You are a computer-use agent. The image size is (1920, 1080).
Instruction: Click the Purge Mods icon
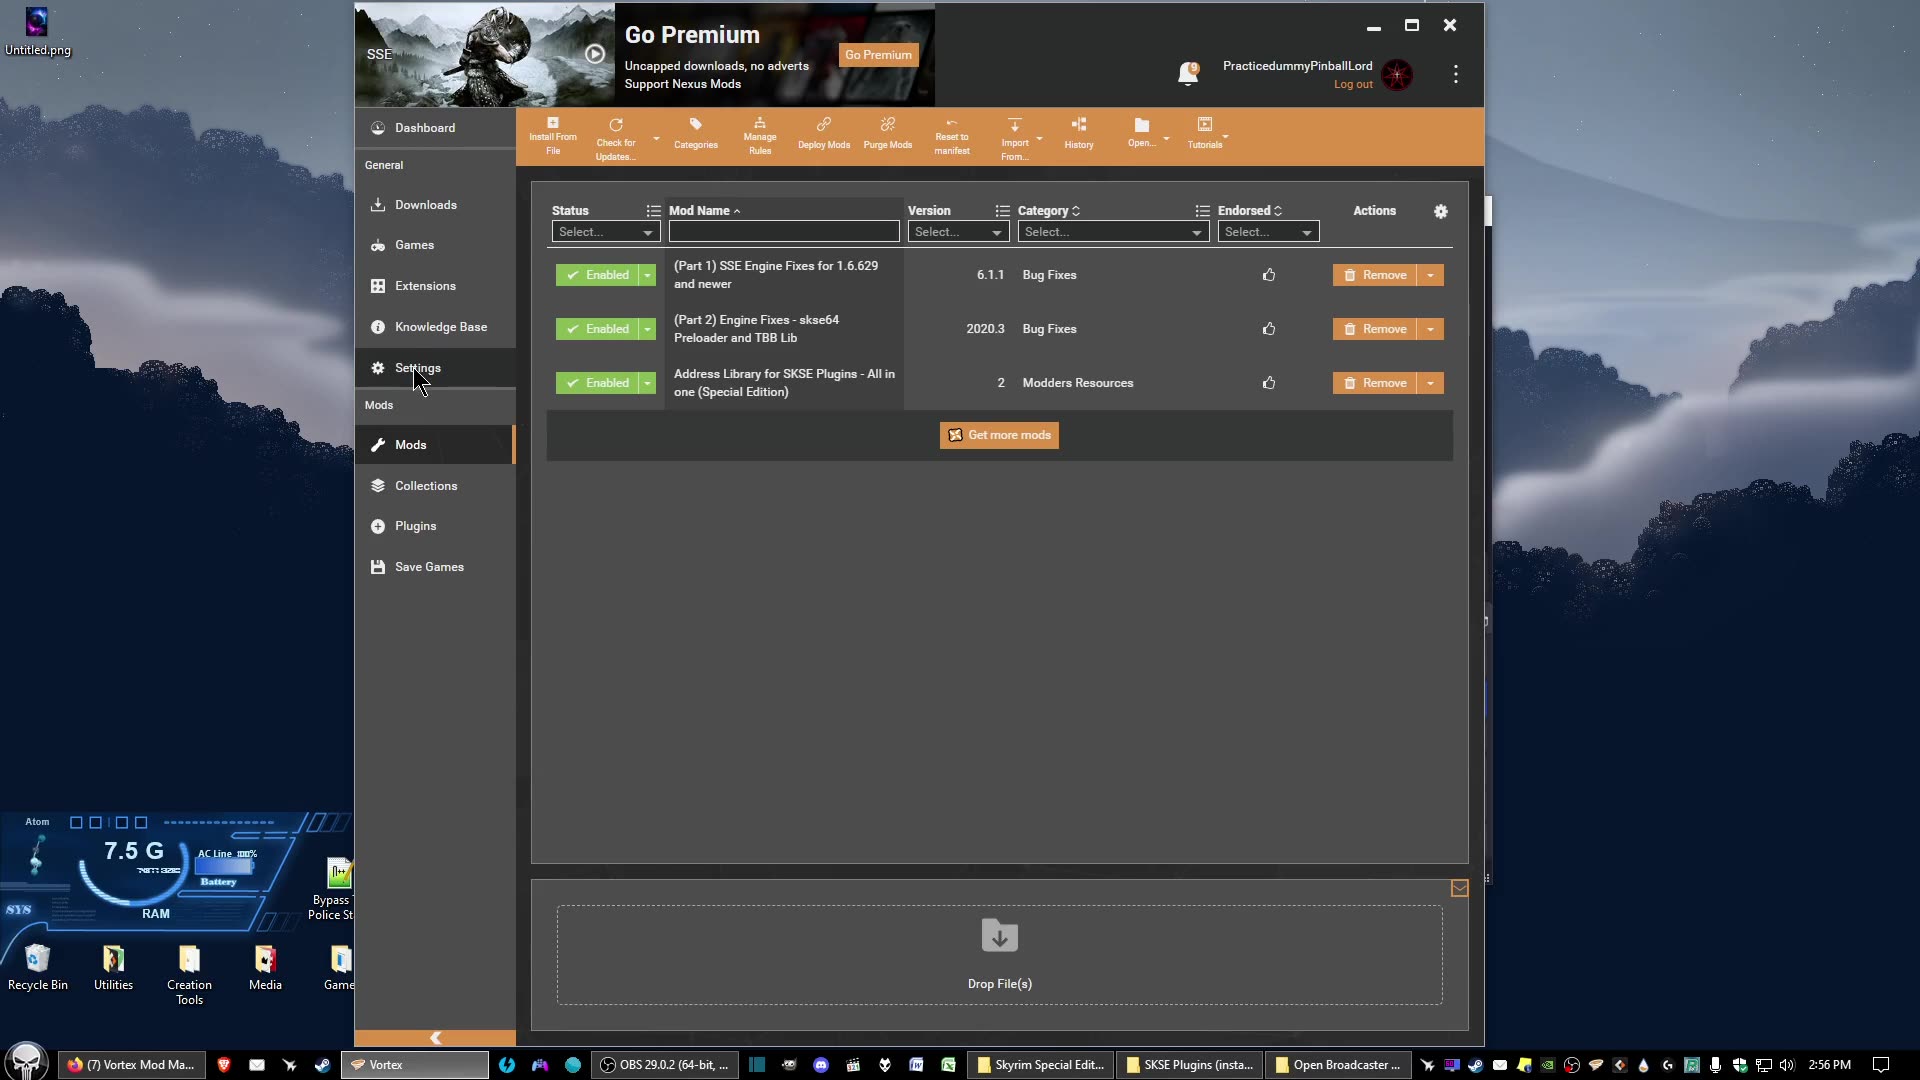click(x=886, y=133)
